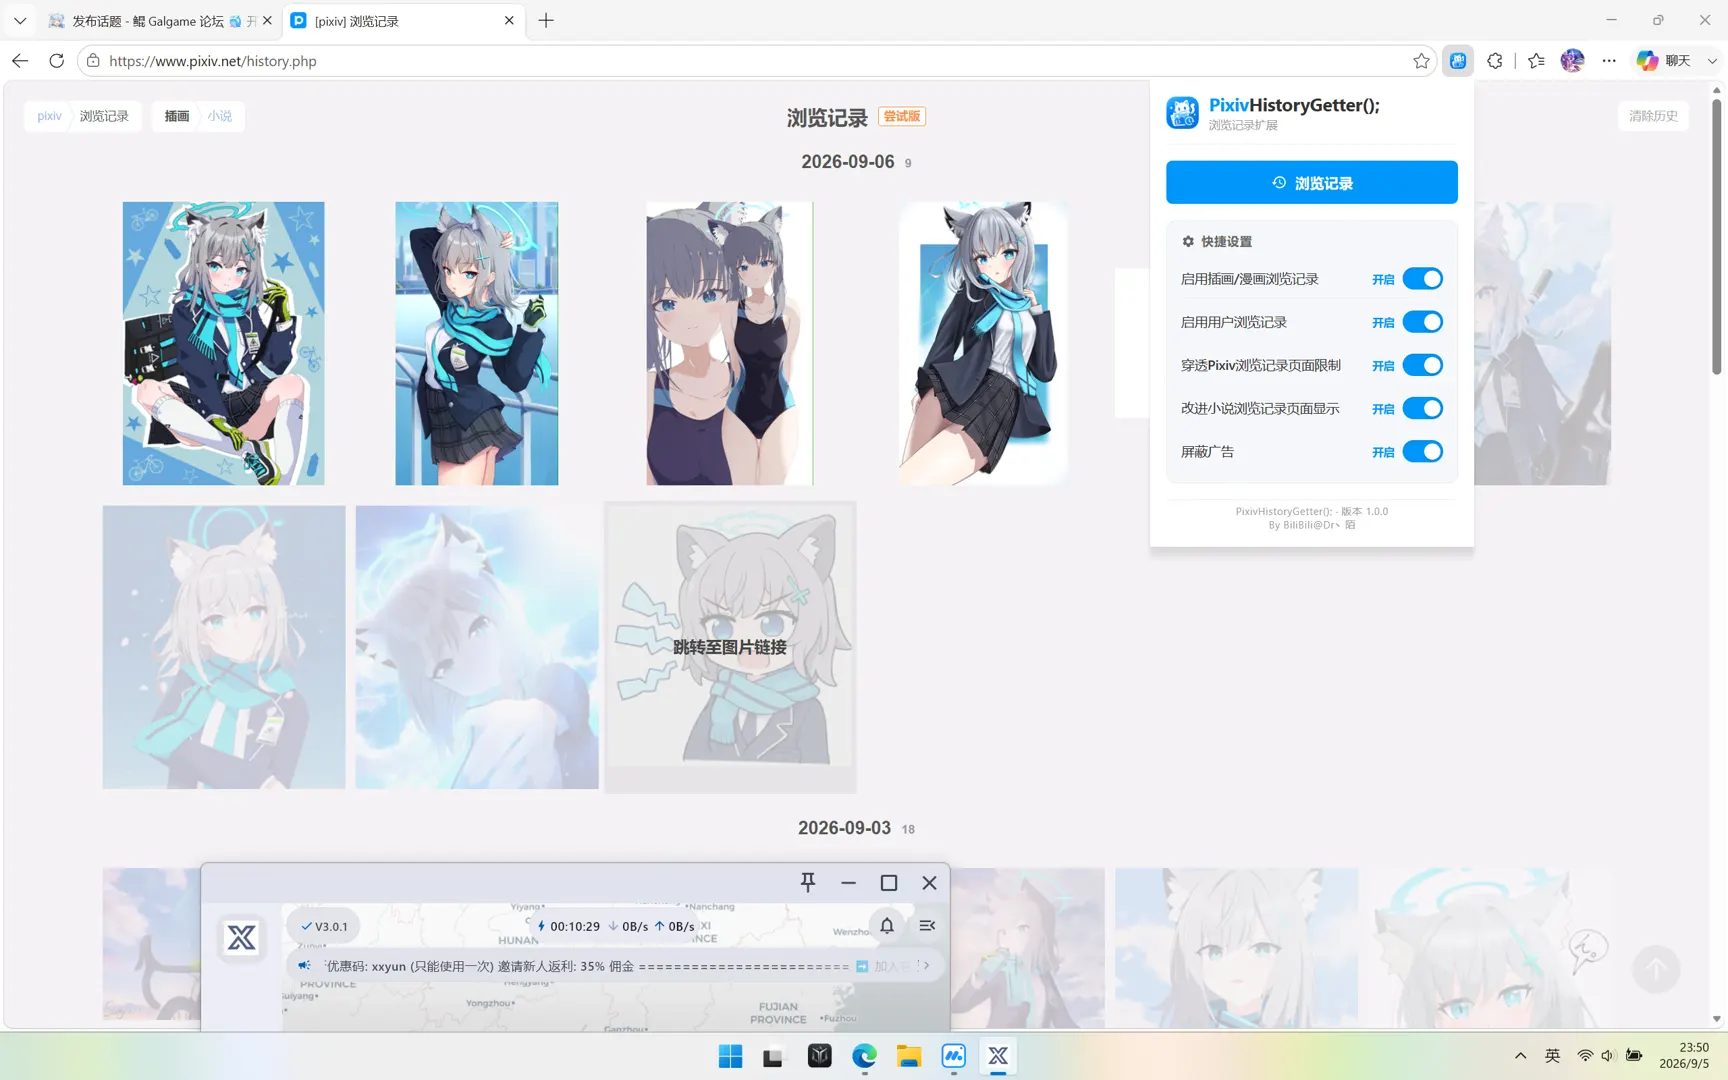Close the Galgame forum tab
Viewport: 1728px width, 1080px height.
267,20
